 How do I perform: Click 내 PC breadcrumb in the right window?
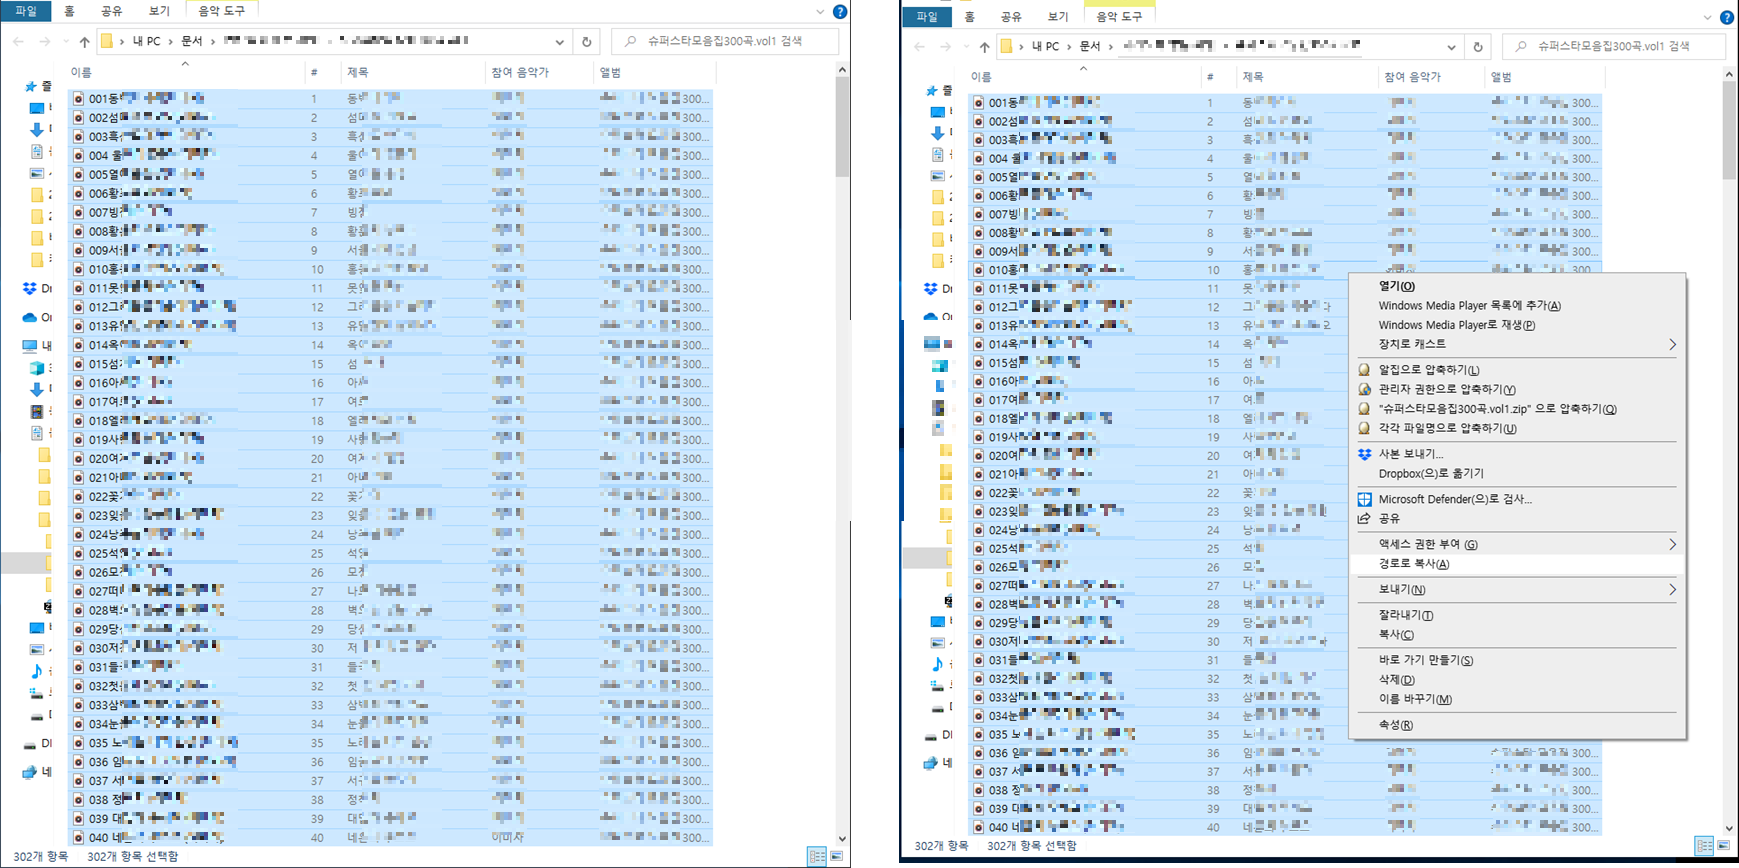(1045, 47)
